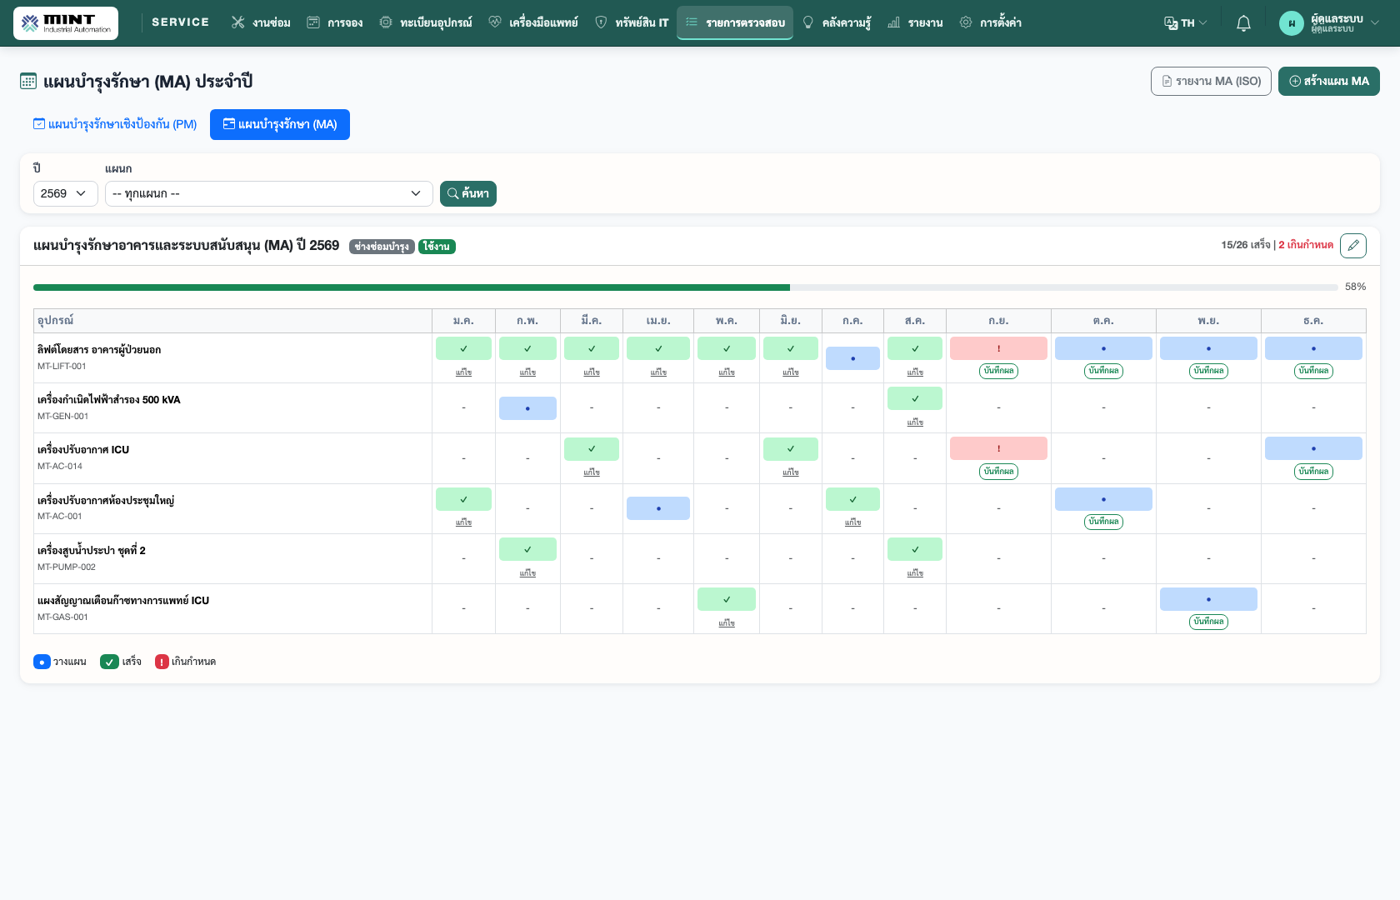Expand the user account menu chevron
Viewport: 1400px width, 900px height.
click(x=1375, y=23)
